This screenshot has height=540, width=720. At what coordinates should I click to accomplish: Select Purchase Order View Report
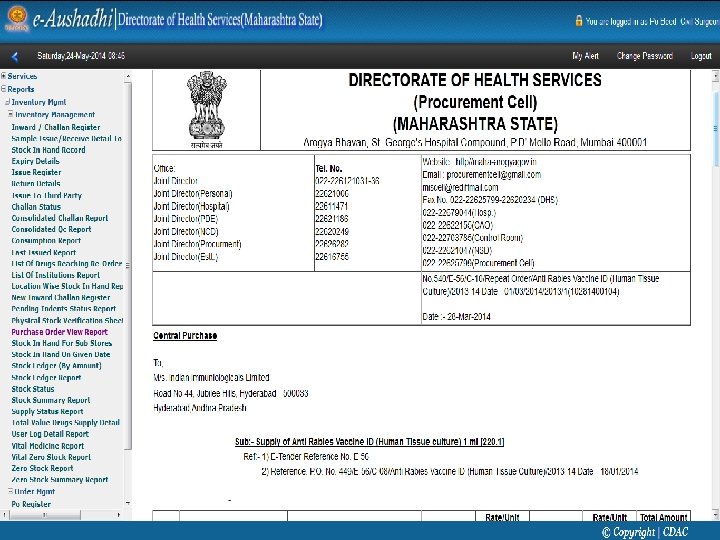(60, 332)
